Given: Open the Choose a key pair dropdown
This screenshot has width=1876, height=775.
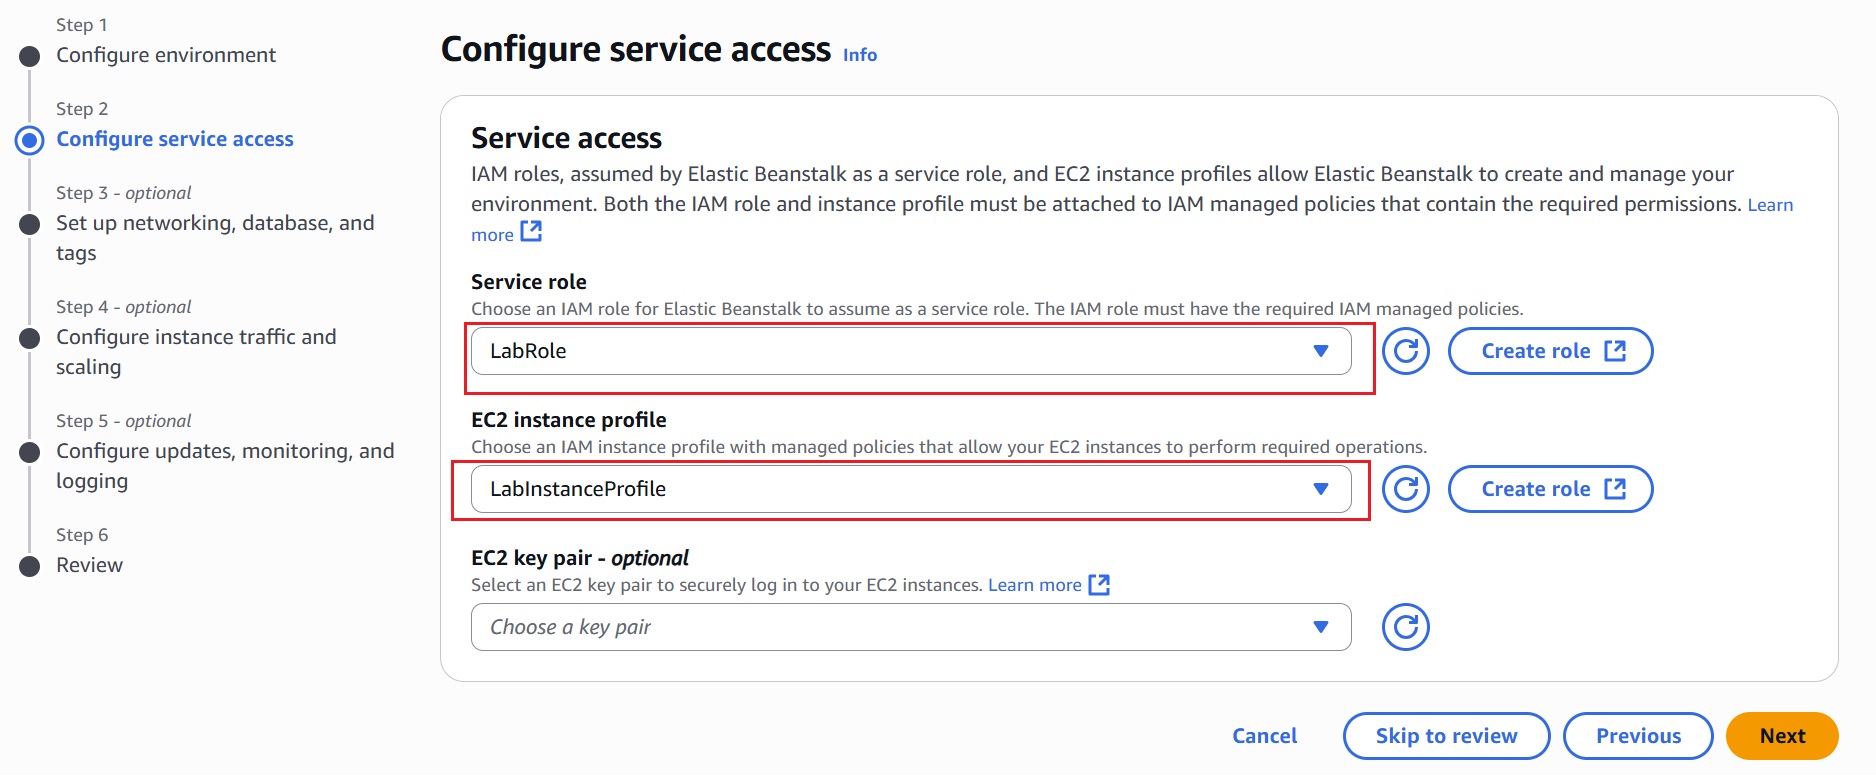Looking at the screenshot, I should pyautogui.click(x=910, y=627).
